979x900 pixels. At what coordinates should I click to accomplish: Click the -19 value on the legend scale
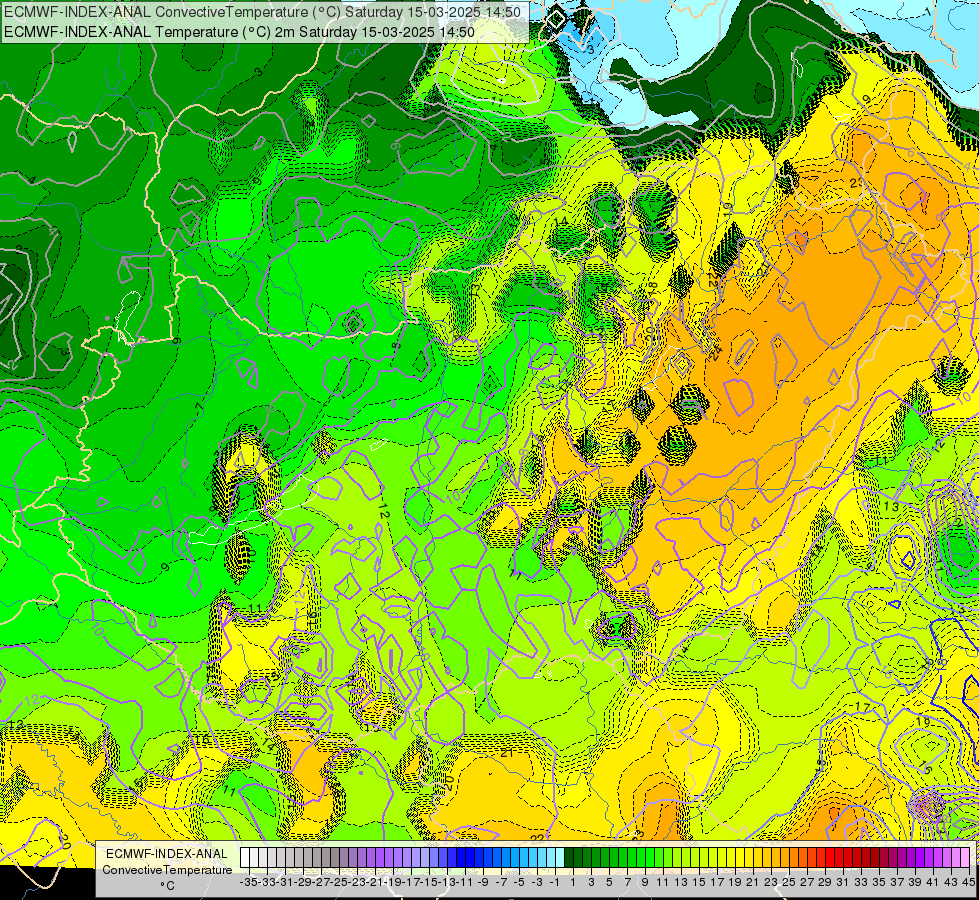click(x=393, y=882)
